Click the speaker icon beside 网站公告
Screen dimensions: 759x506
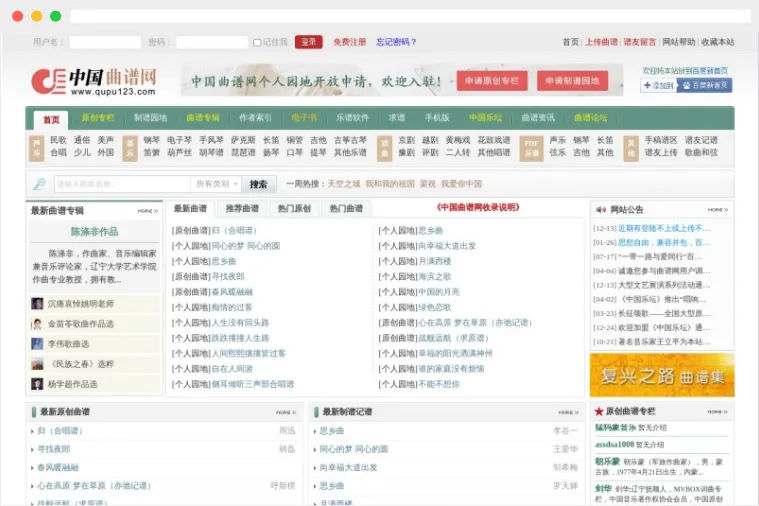[x=600, y=210]
